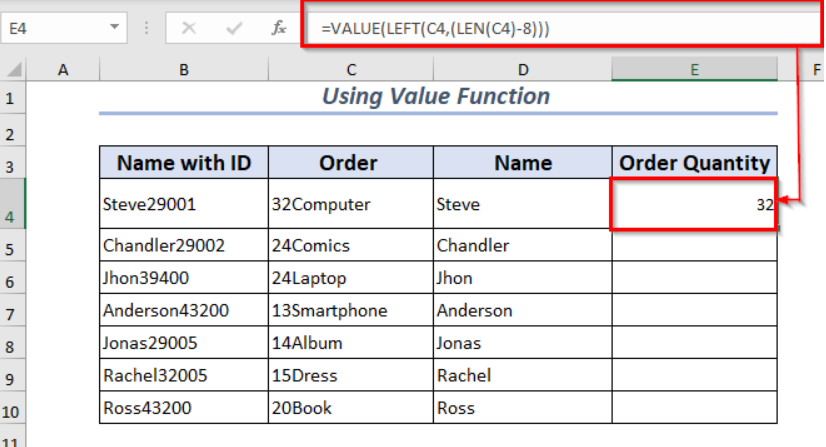
Task: Select column A header
Action: pyautogui.click(x=63, y=69)
